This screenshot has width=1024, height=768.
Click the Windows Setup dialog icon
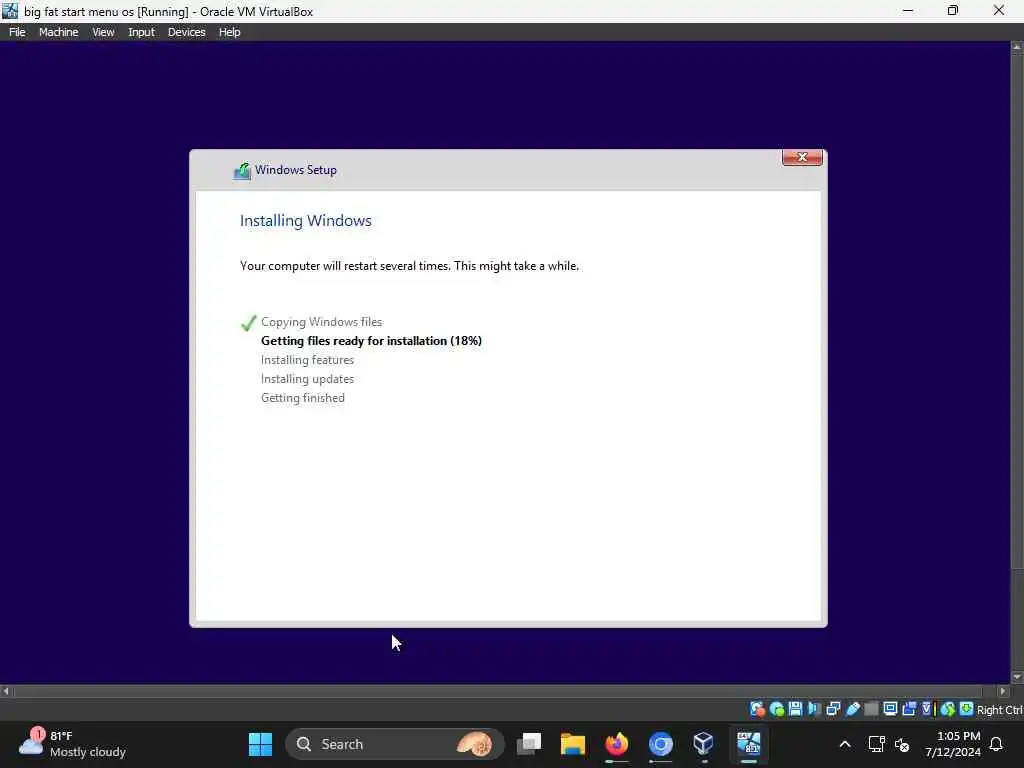(x=242, y=171)
